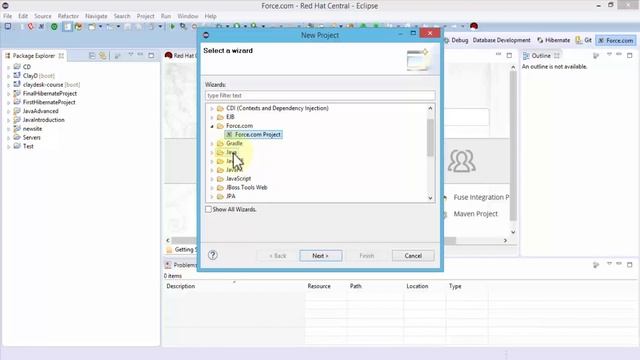Collapse the Force.com wizard category
The width and height of the screenshot is (640, 360).
tap(212, 127)
